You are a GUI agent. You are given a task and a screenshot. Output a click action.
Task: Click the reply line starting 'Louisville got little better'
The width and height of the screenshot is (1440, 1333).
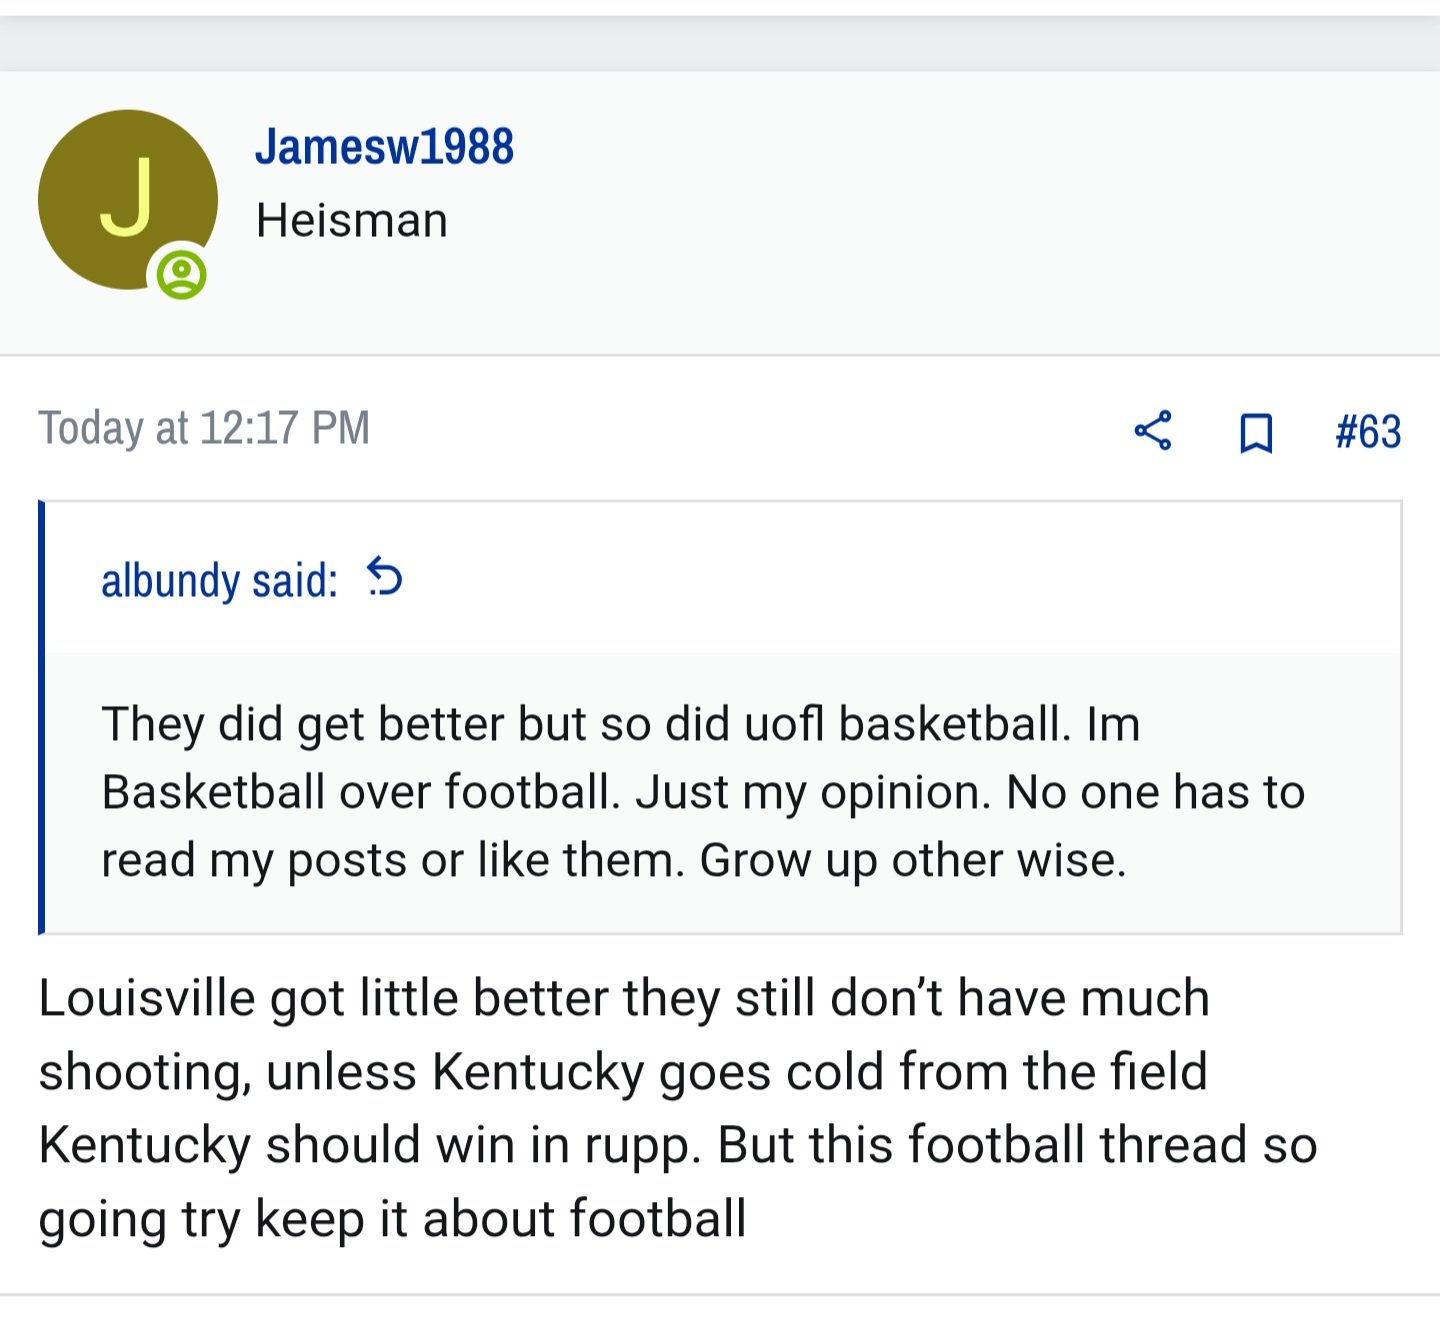(624, 998)
